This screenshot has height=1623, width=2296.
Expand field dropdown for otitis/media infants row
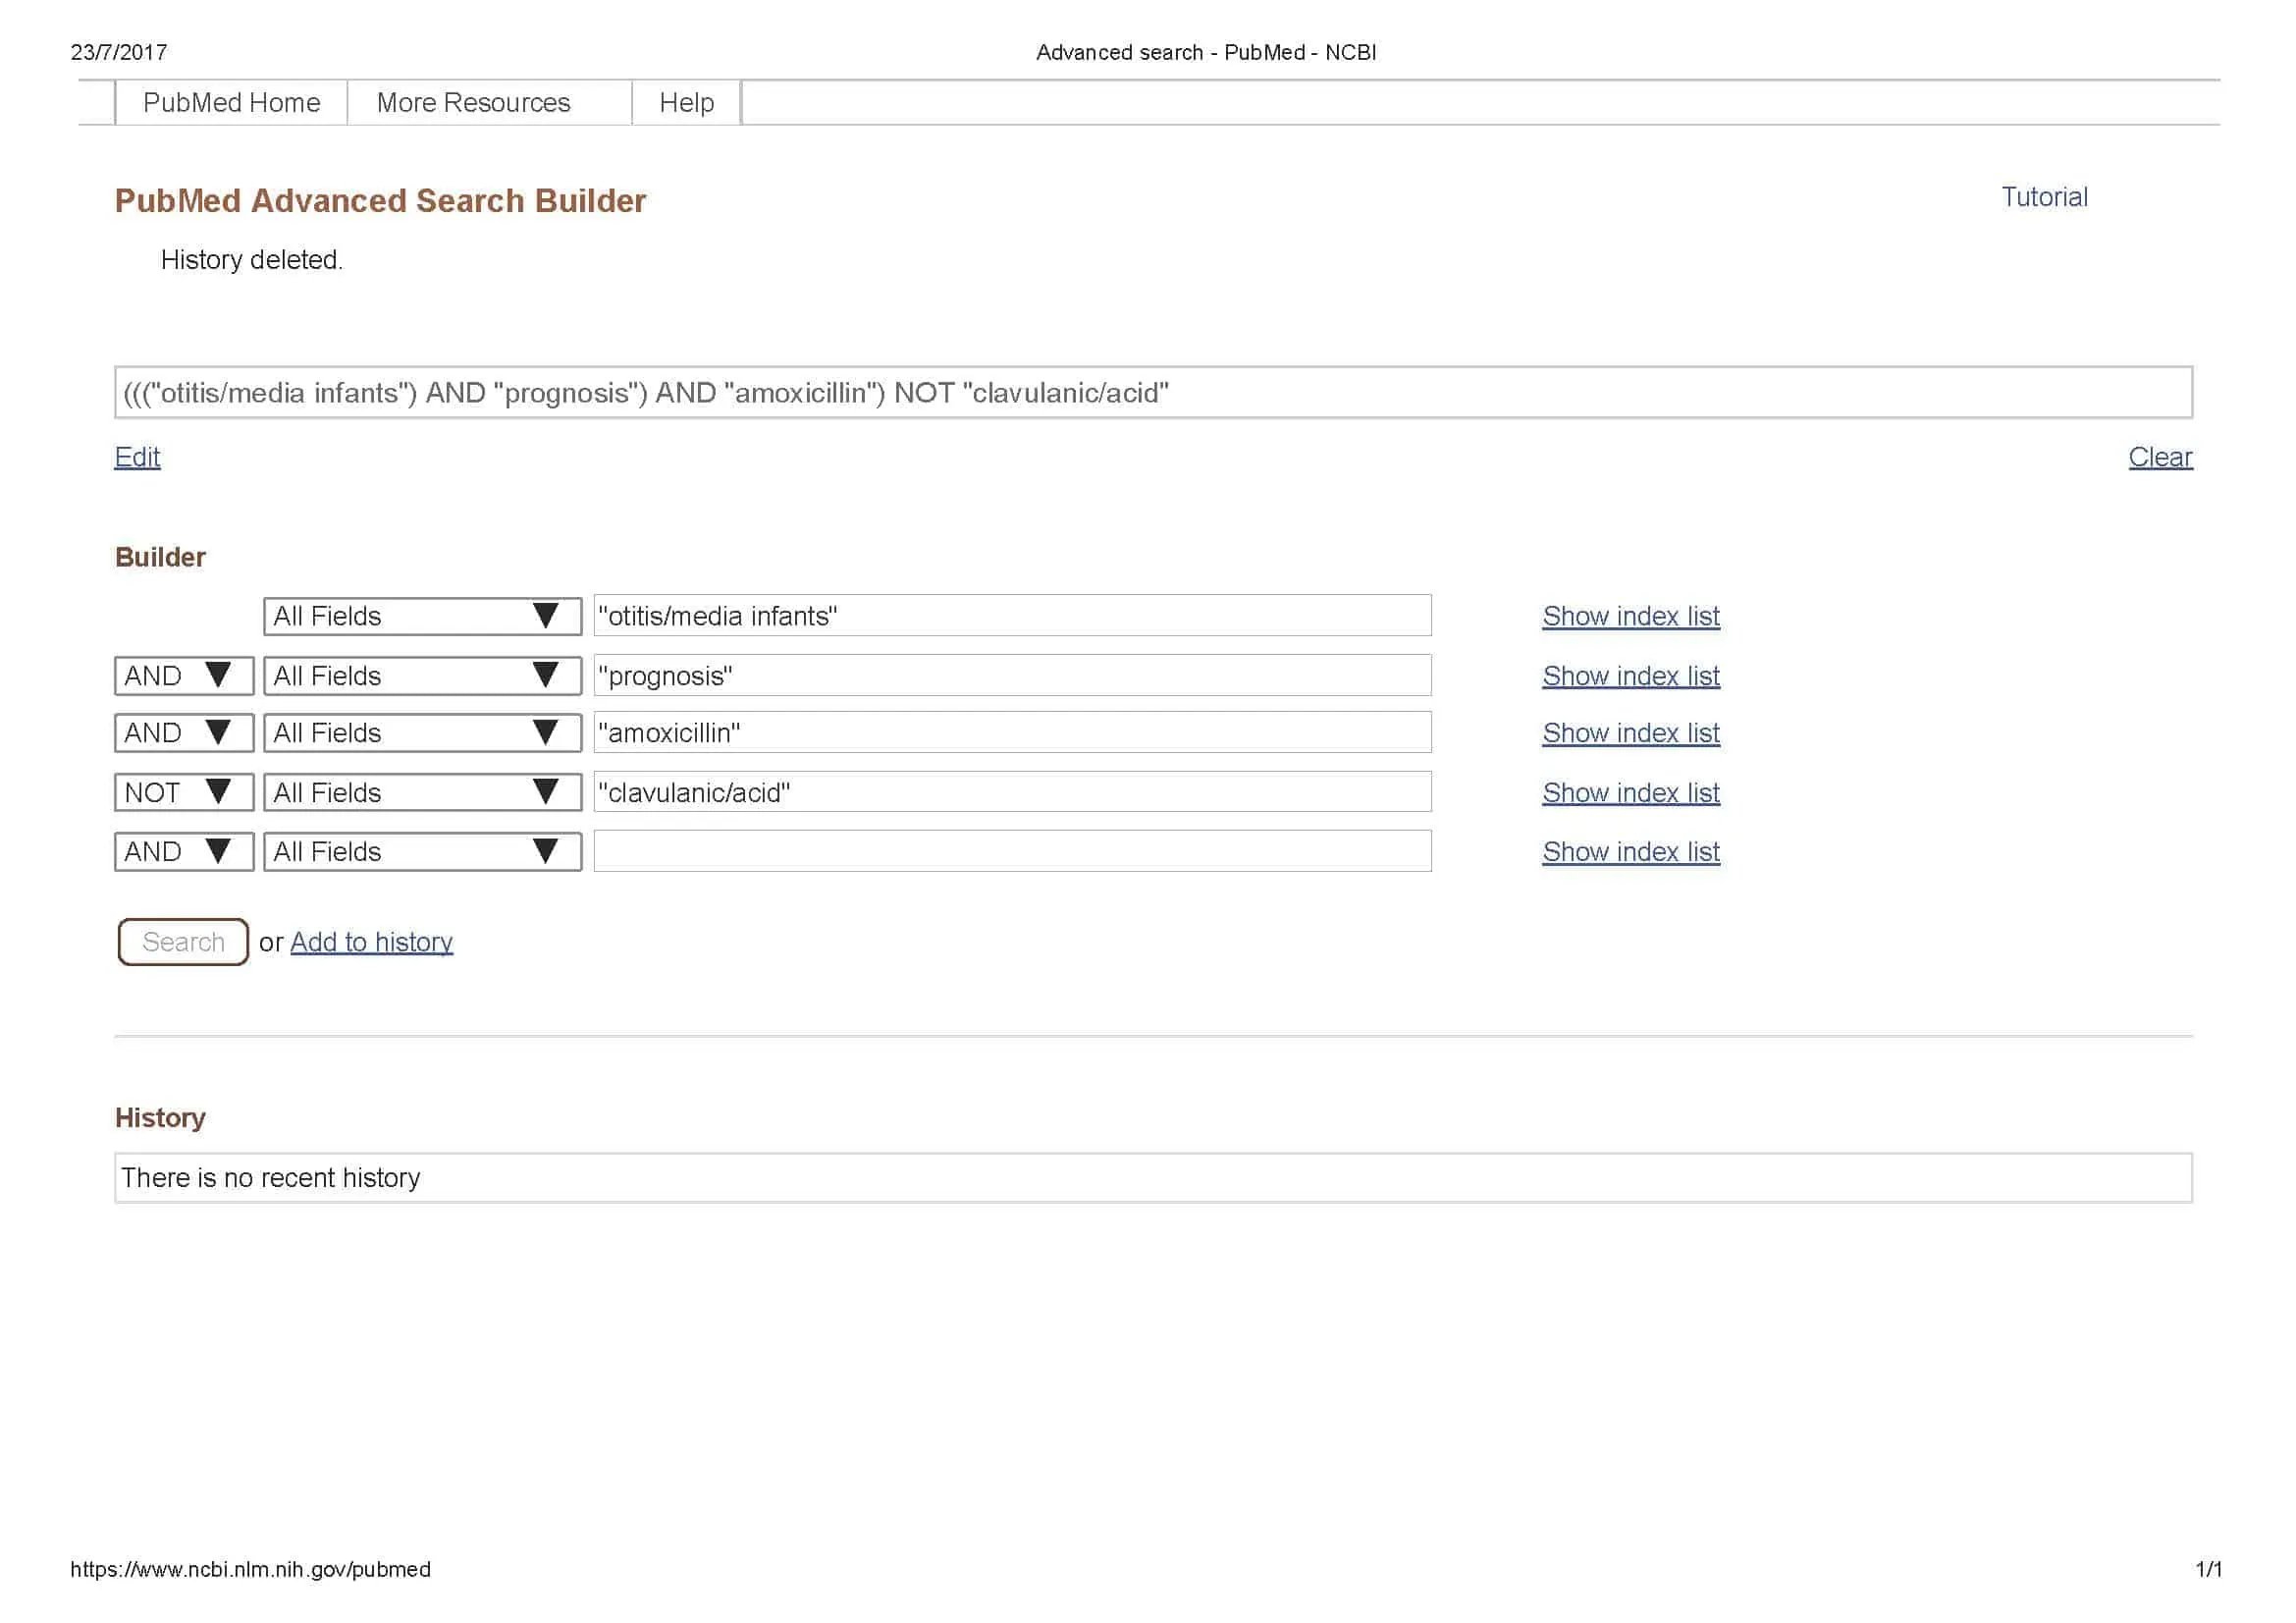pos(422,616)
